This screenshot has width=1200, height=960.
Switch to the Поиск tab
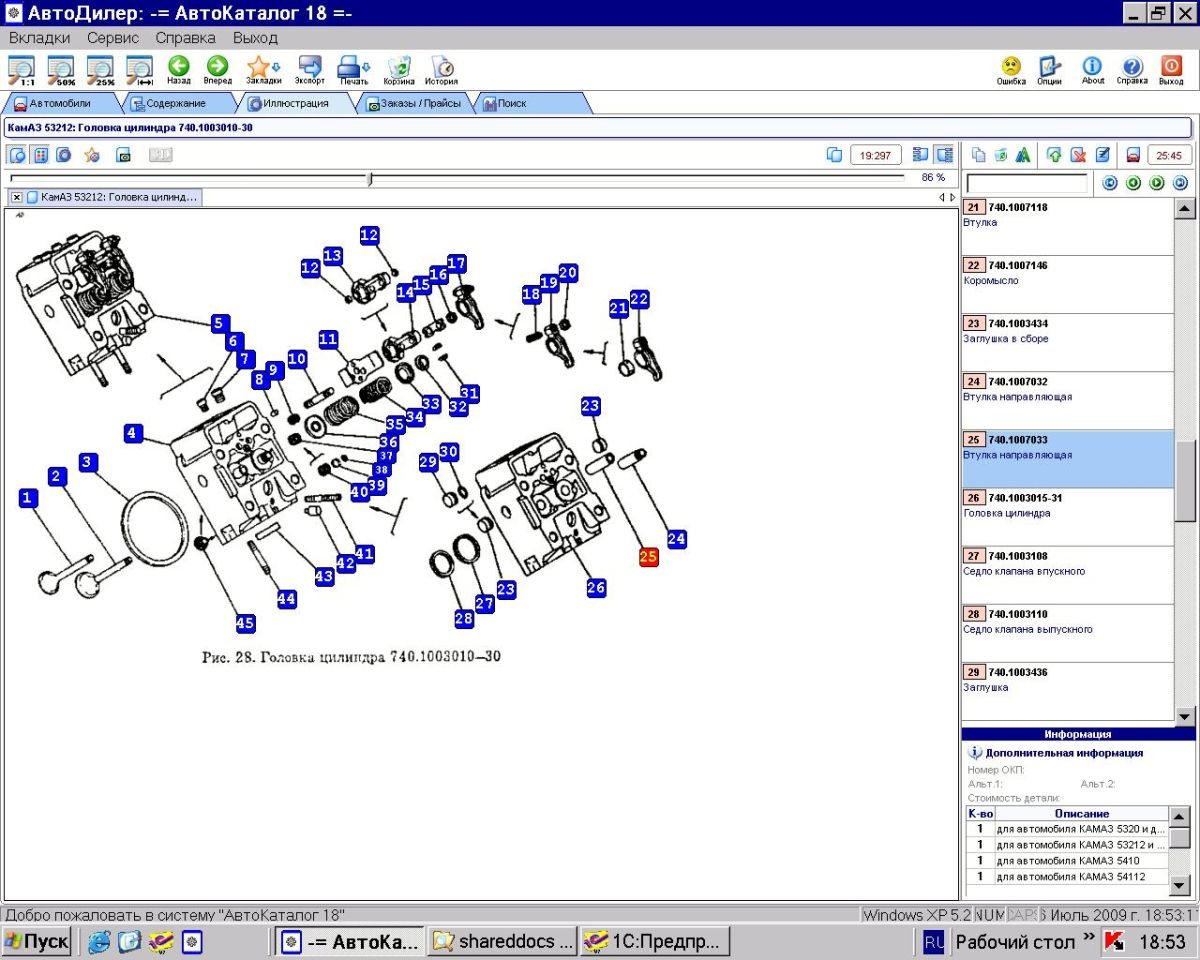(530, 103)
